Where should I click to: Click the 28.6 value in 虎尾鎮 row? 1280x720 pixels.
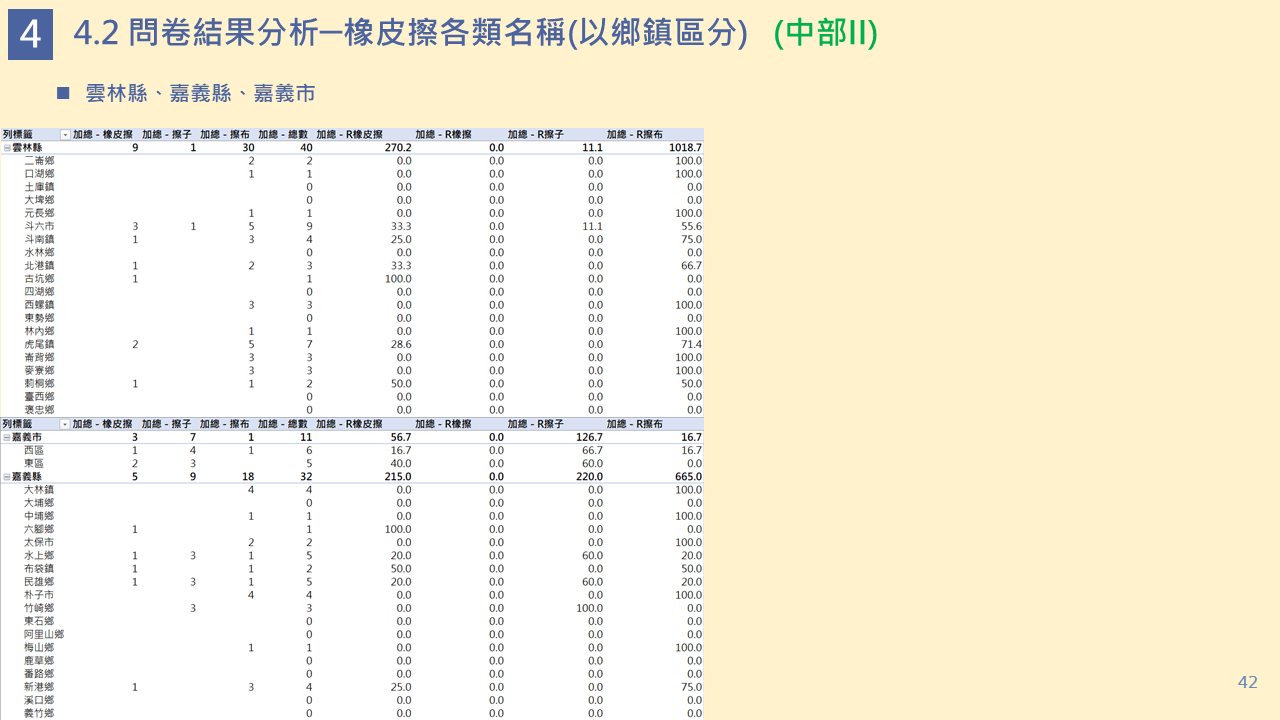point(401,344)
